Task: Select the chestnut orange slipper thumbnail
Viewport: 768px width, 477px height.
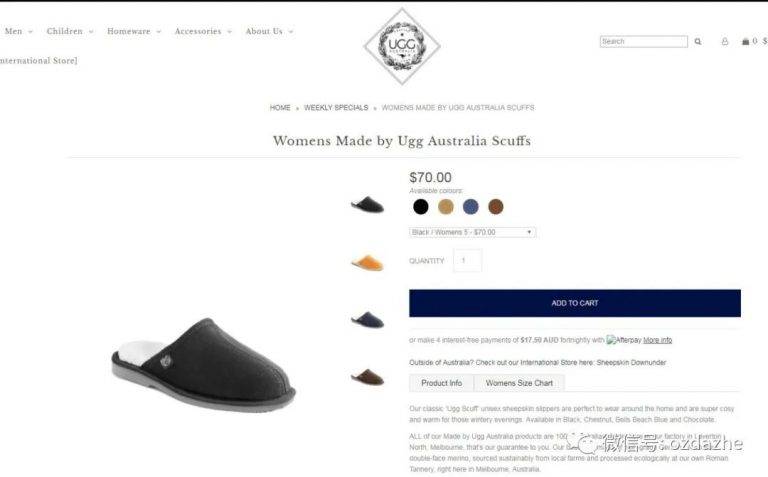Action: 367,262
